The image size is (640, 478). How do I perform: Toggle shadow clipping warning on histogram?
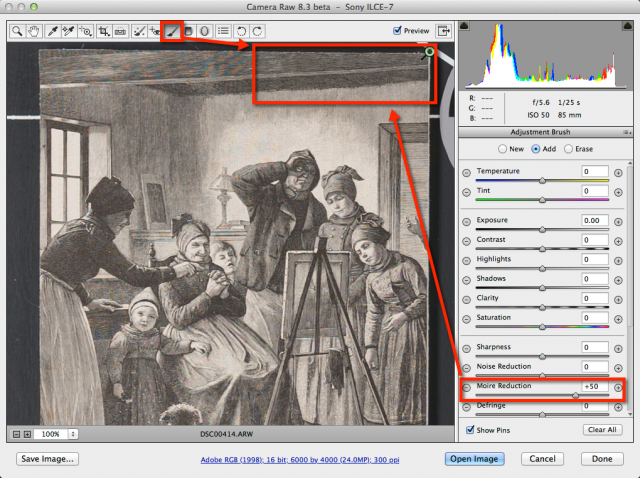[464, 26]
